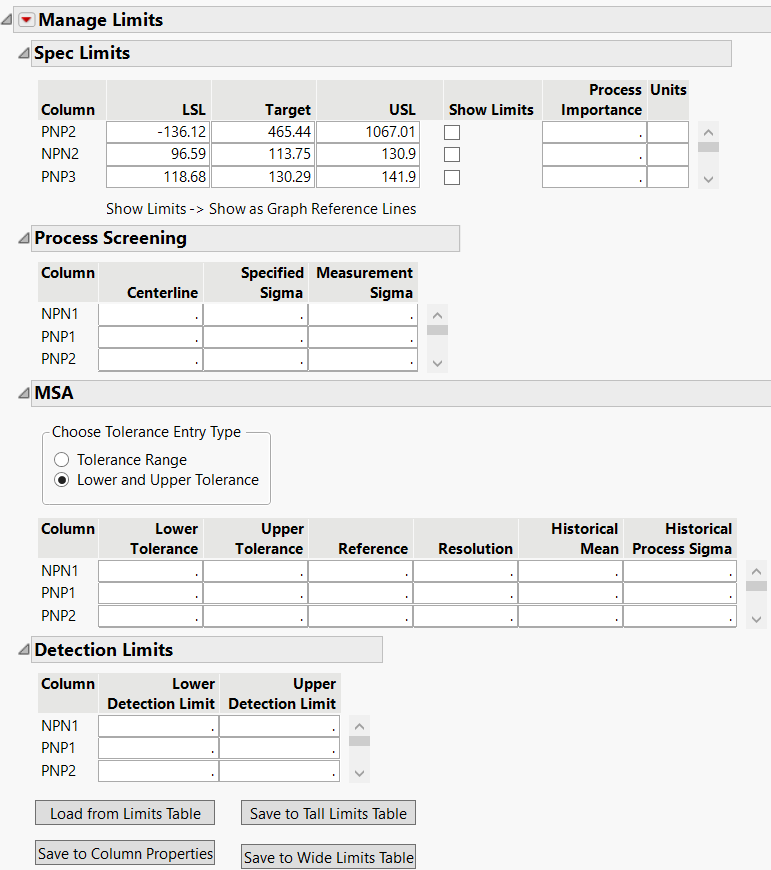
Task: Check Show Limits for NPN2
Action: (x=452, y=154)
